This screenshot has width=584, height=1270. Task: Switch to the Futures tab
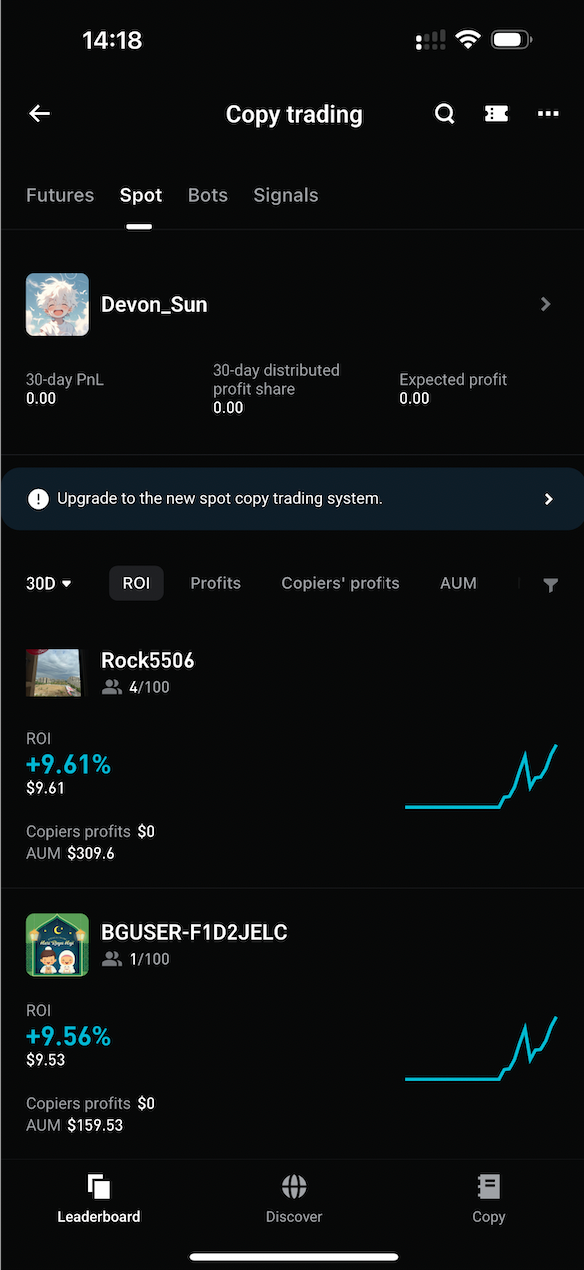click(59, 195)
